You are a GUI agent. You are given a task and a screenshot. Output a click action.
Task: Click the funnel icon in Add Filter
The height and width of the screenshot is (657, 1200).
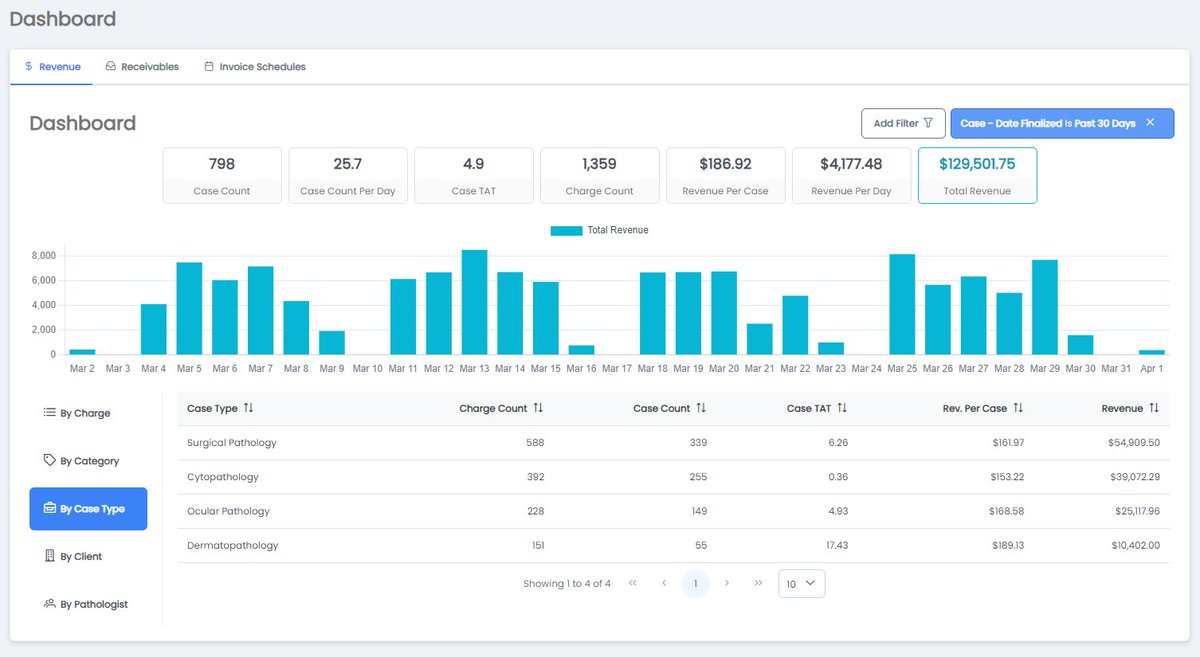point(928,123)
